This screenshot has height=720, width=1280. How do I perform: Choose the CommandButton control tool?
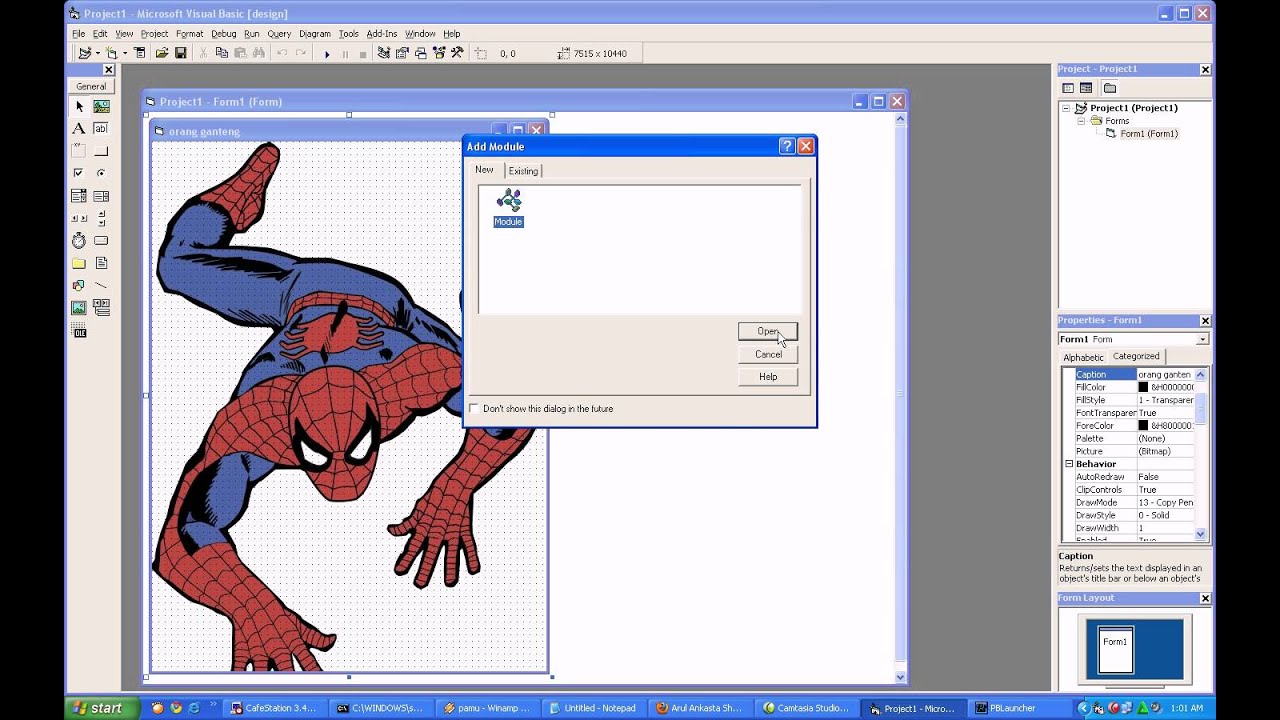[x=101, y=151]
